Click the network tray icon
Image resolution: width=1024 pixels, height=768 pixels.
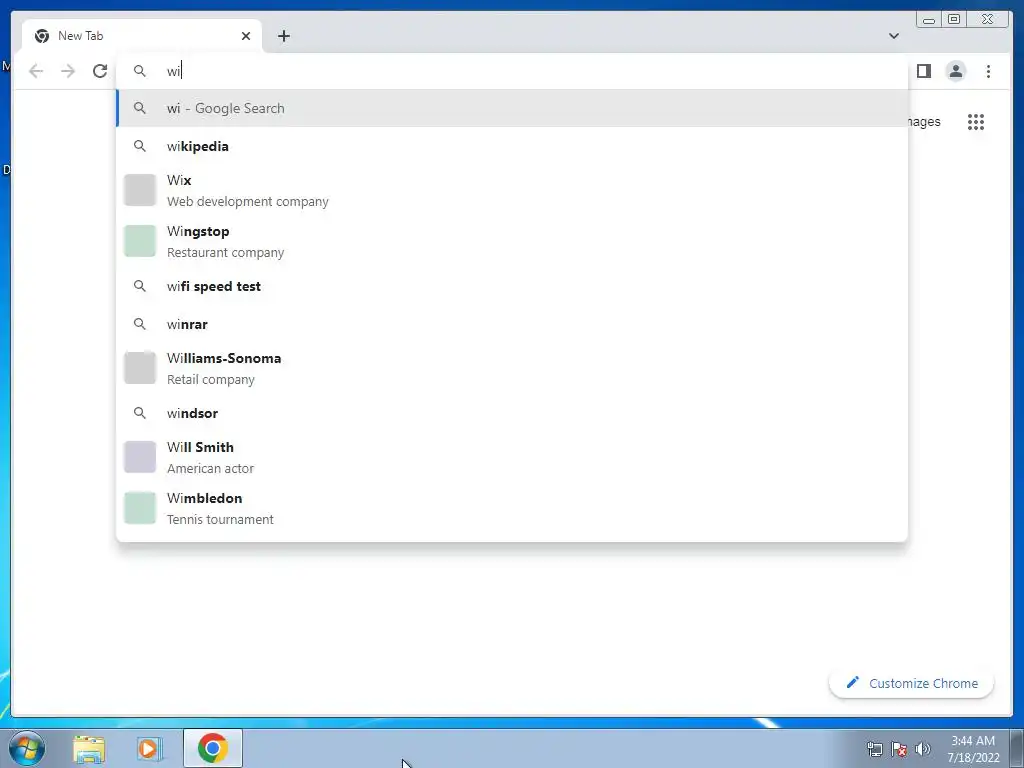point(874,749)
